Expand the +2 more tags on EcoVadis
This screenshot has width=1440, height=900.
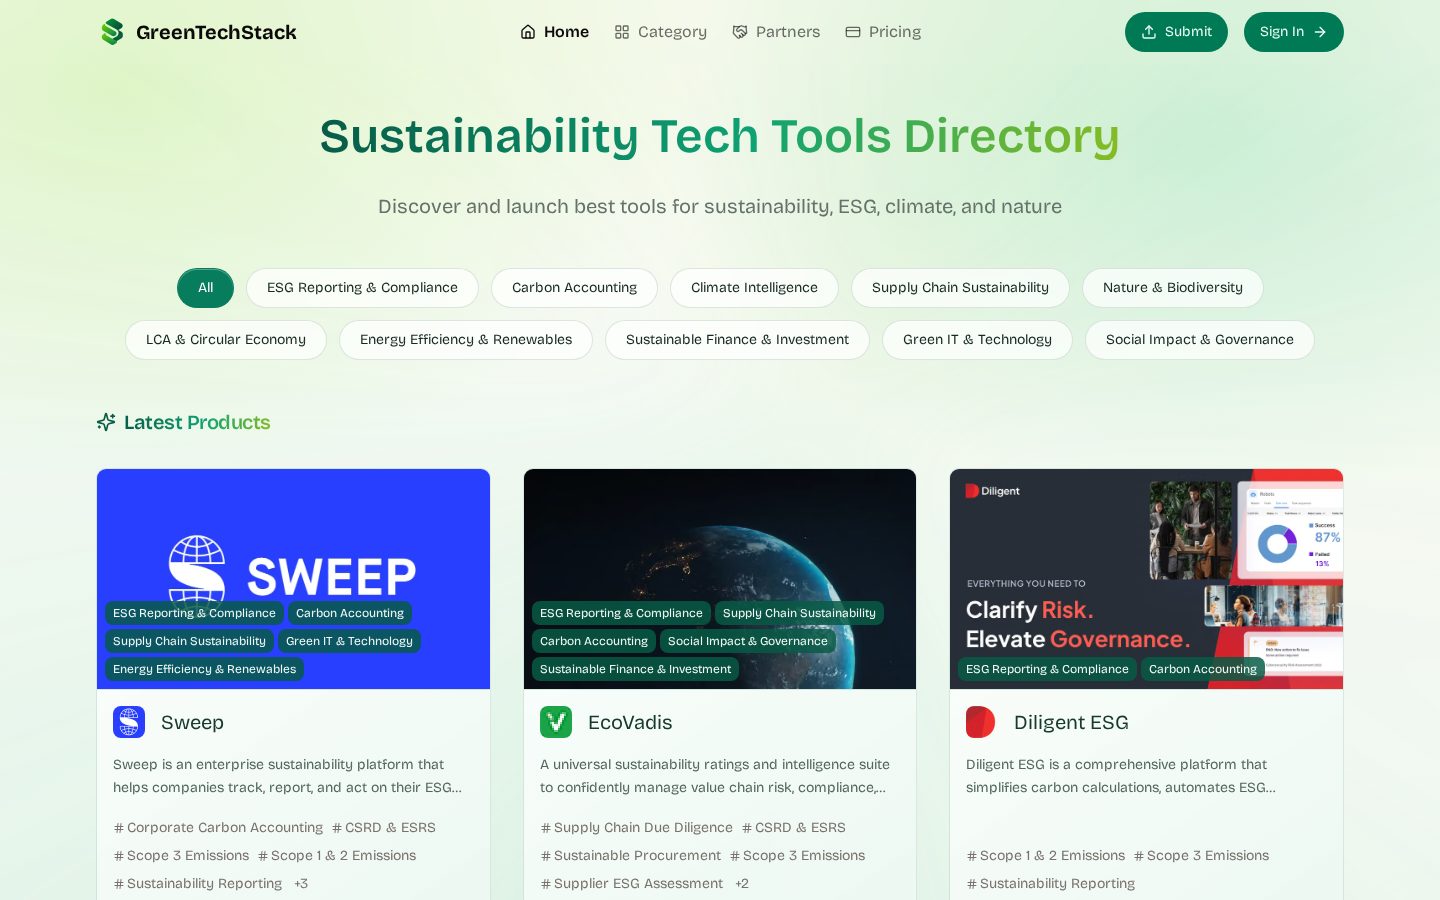tap(742, 884)
